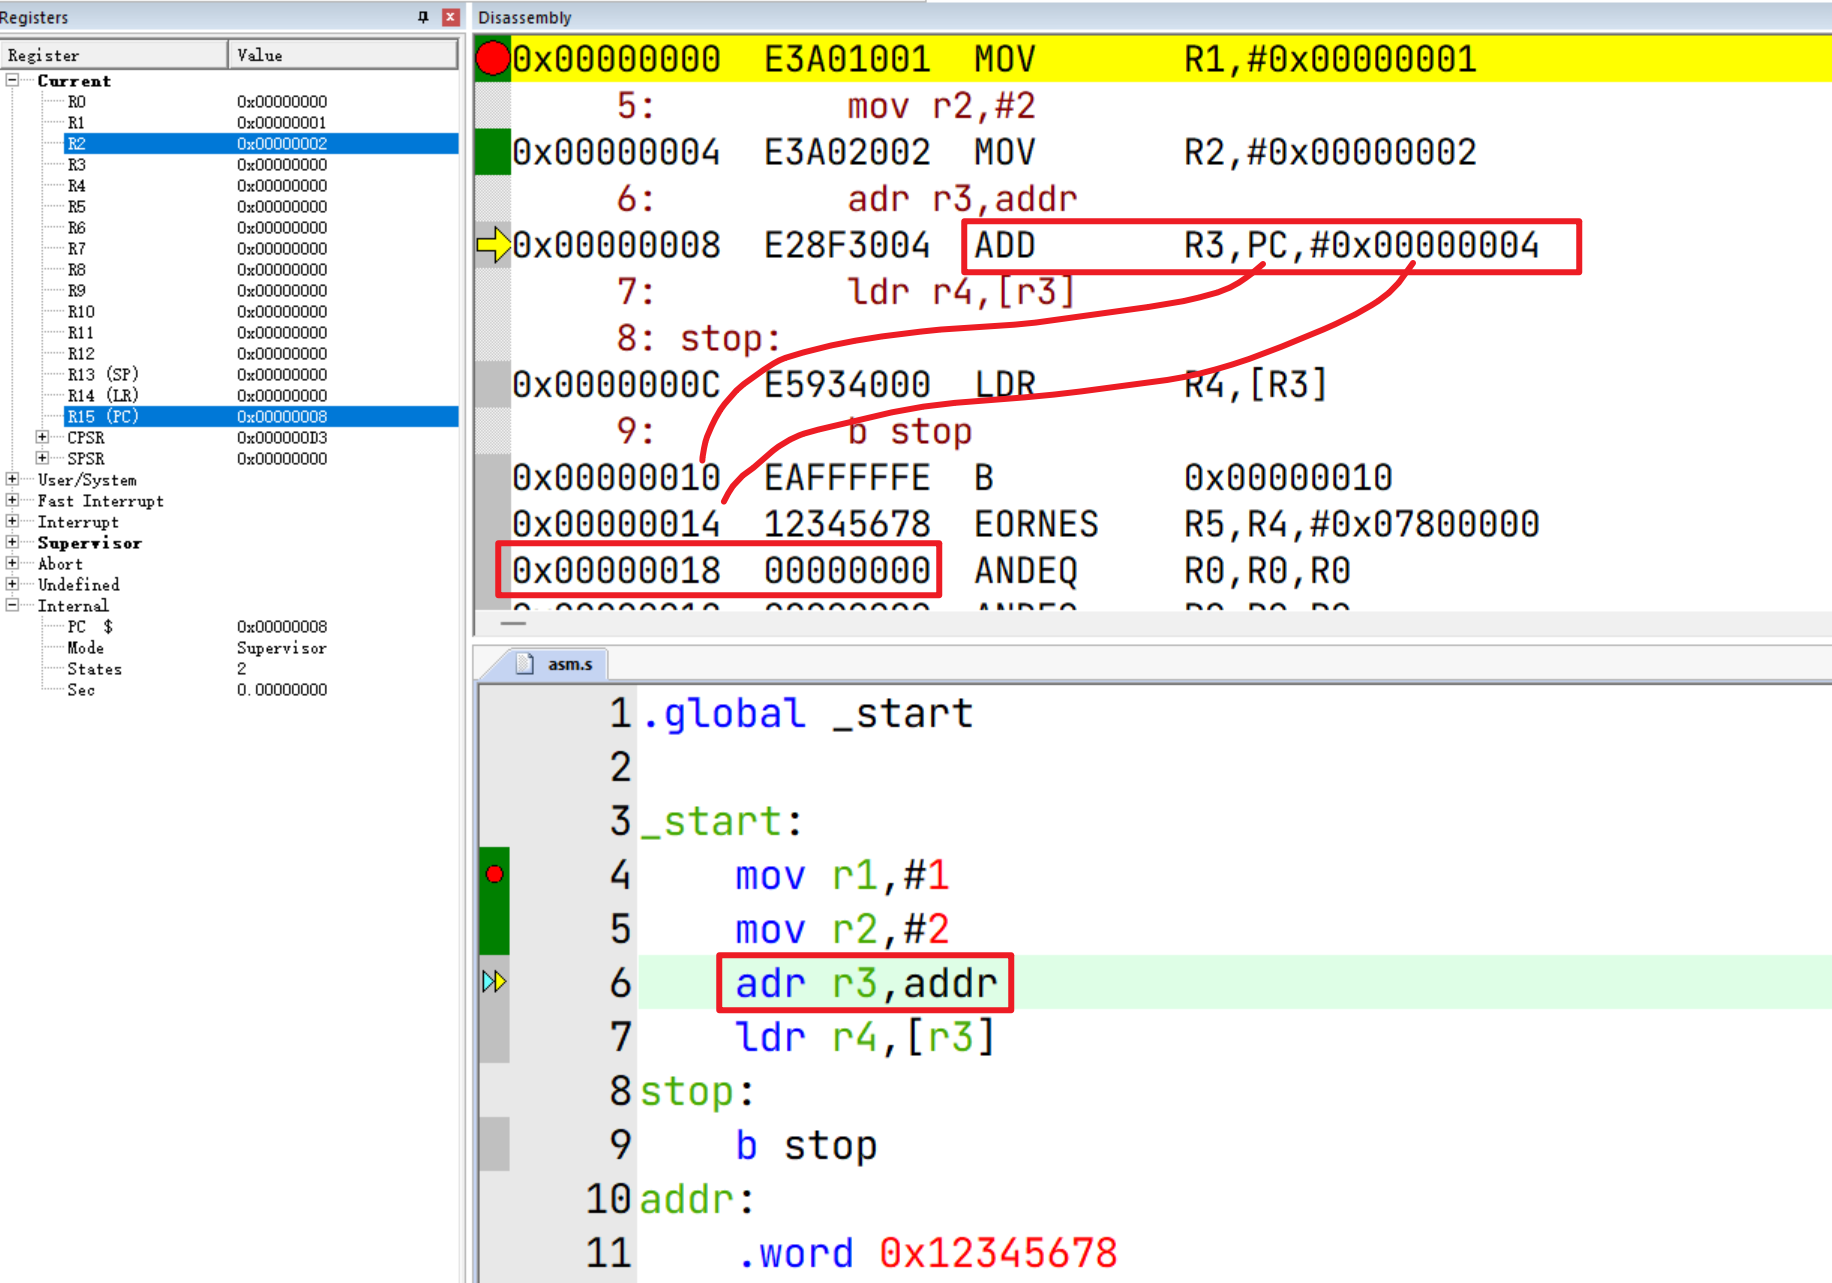Viewport: 1832px width, 1283px height.
Task: Expand the Interrupt register group
Action: click(x=12, y=521)
